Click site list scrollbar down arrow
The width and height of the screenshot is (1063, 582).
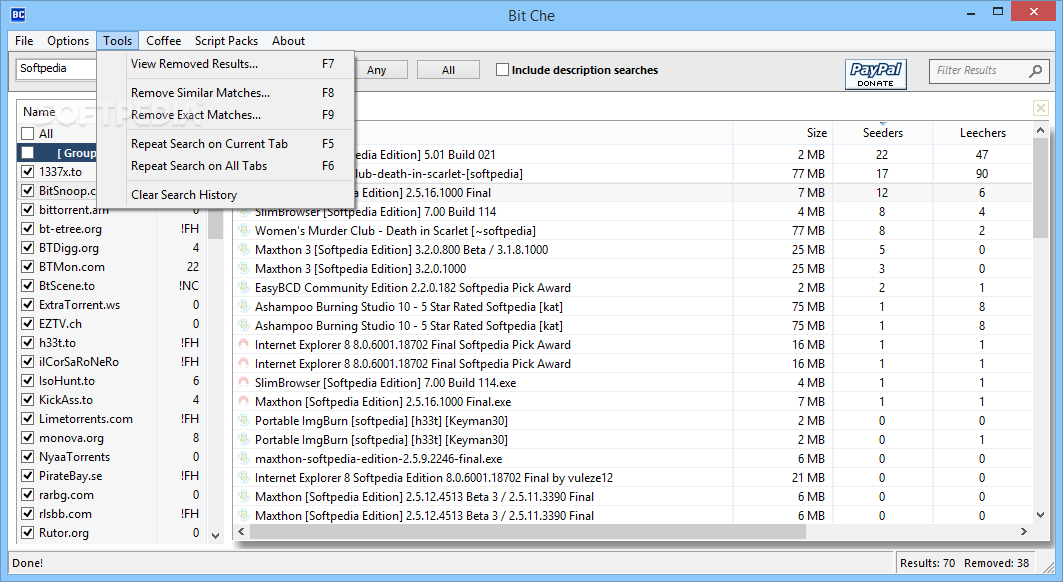(216, 536)
